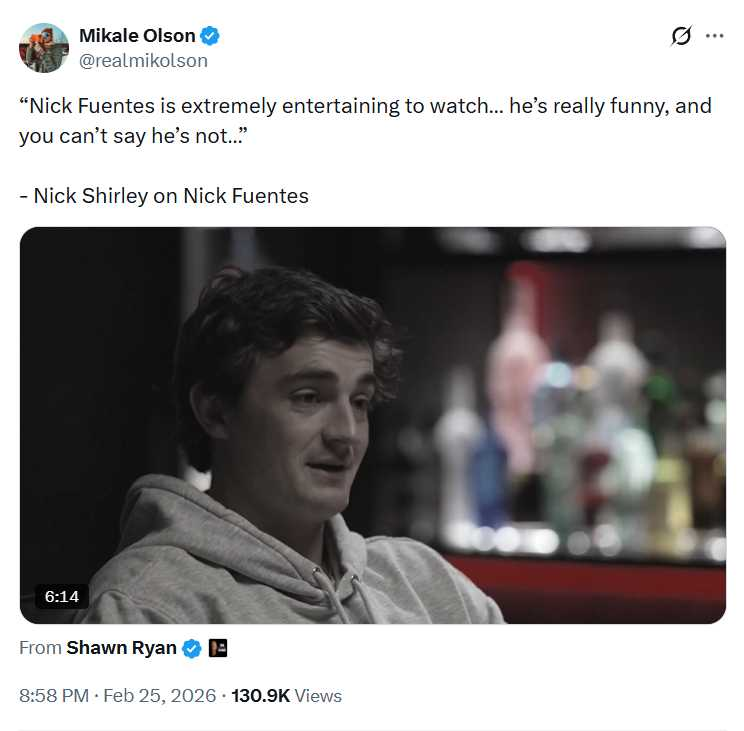The image size is (744, 731).
Task: Click the blue verified badge beside Mikale Olson
Action: [210, 36]
